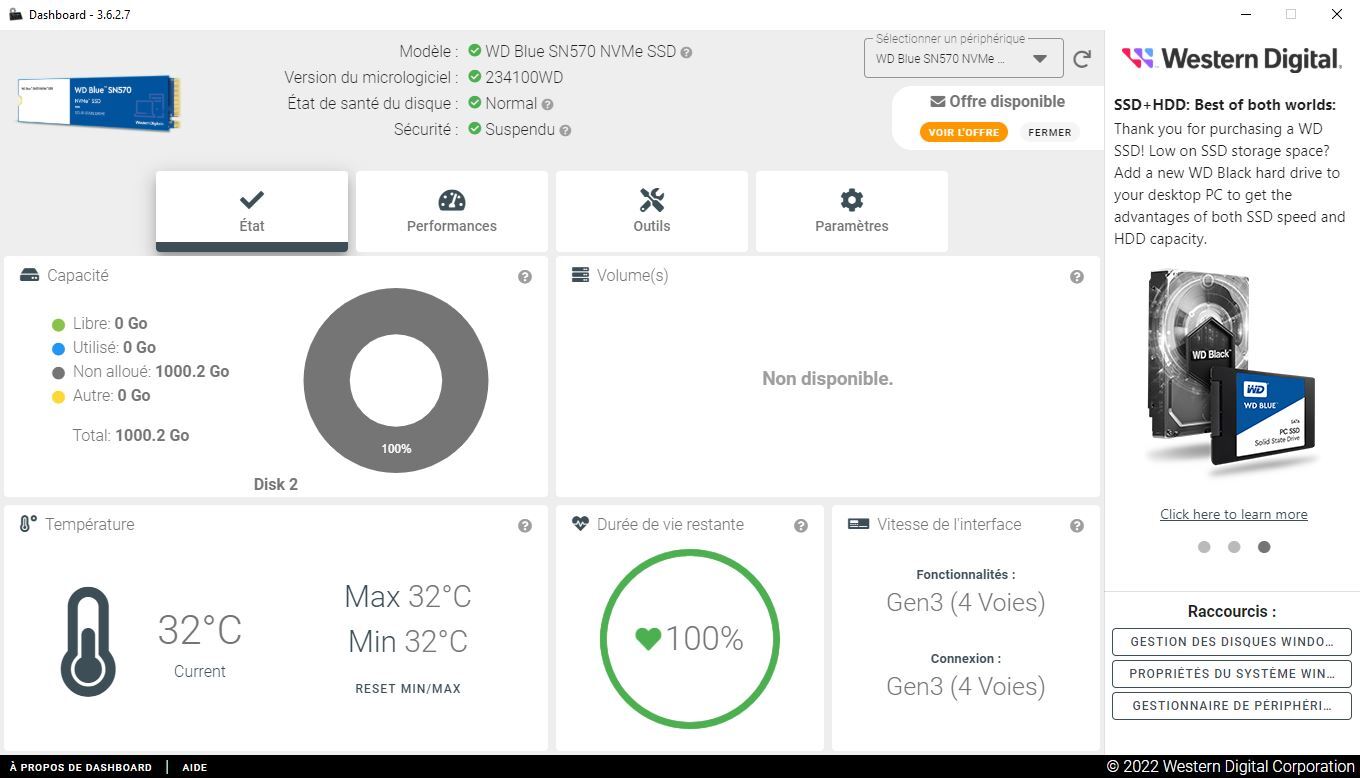Click the green check beside firmware version 234100WD
1360x778 pixels.
click(x=475, y=77)
